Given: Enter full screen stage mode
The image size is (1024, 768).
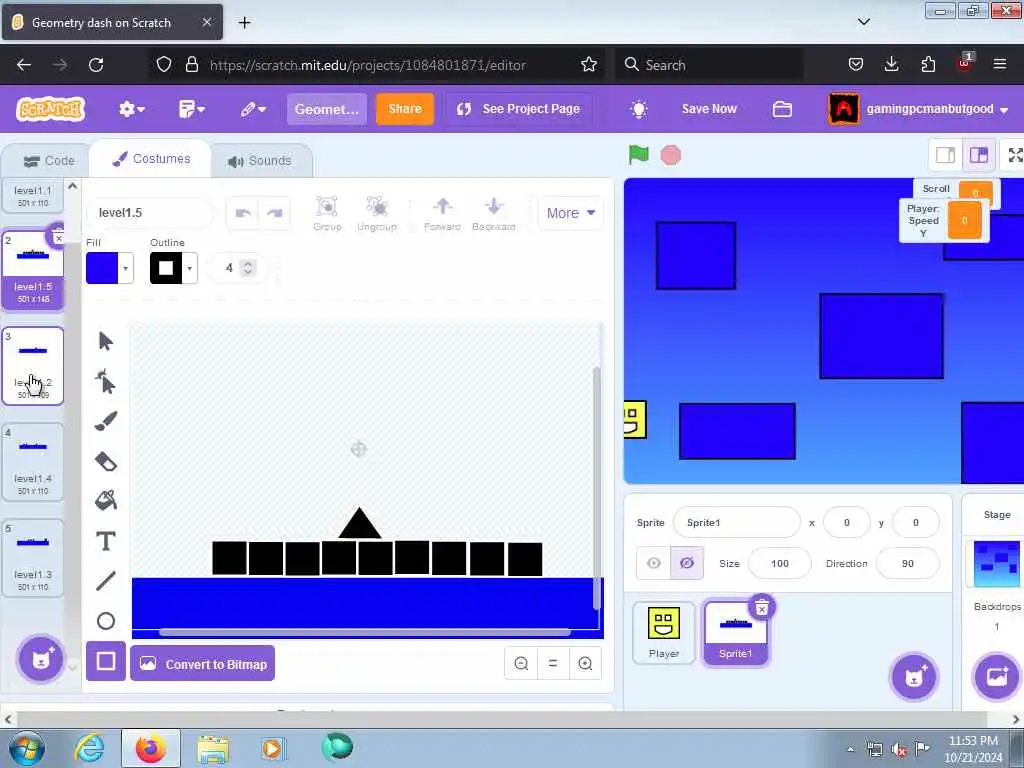Looking at the screenshot, I should (1015, 155).
